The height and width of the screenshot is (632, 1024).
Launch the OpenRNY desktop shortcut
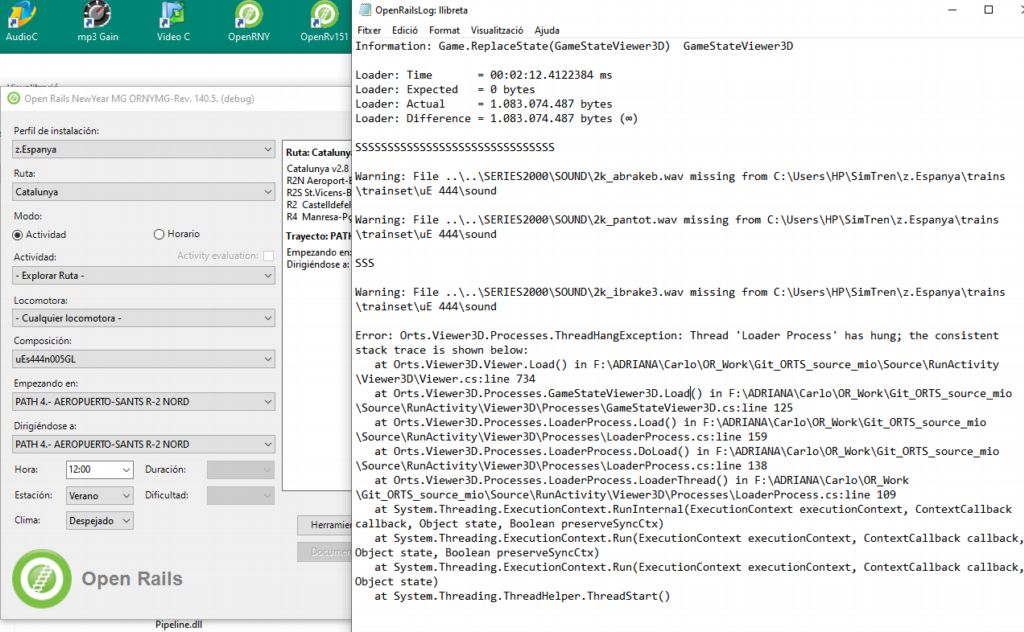pyautogui.click(x=249, y=17)
